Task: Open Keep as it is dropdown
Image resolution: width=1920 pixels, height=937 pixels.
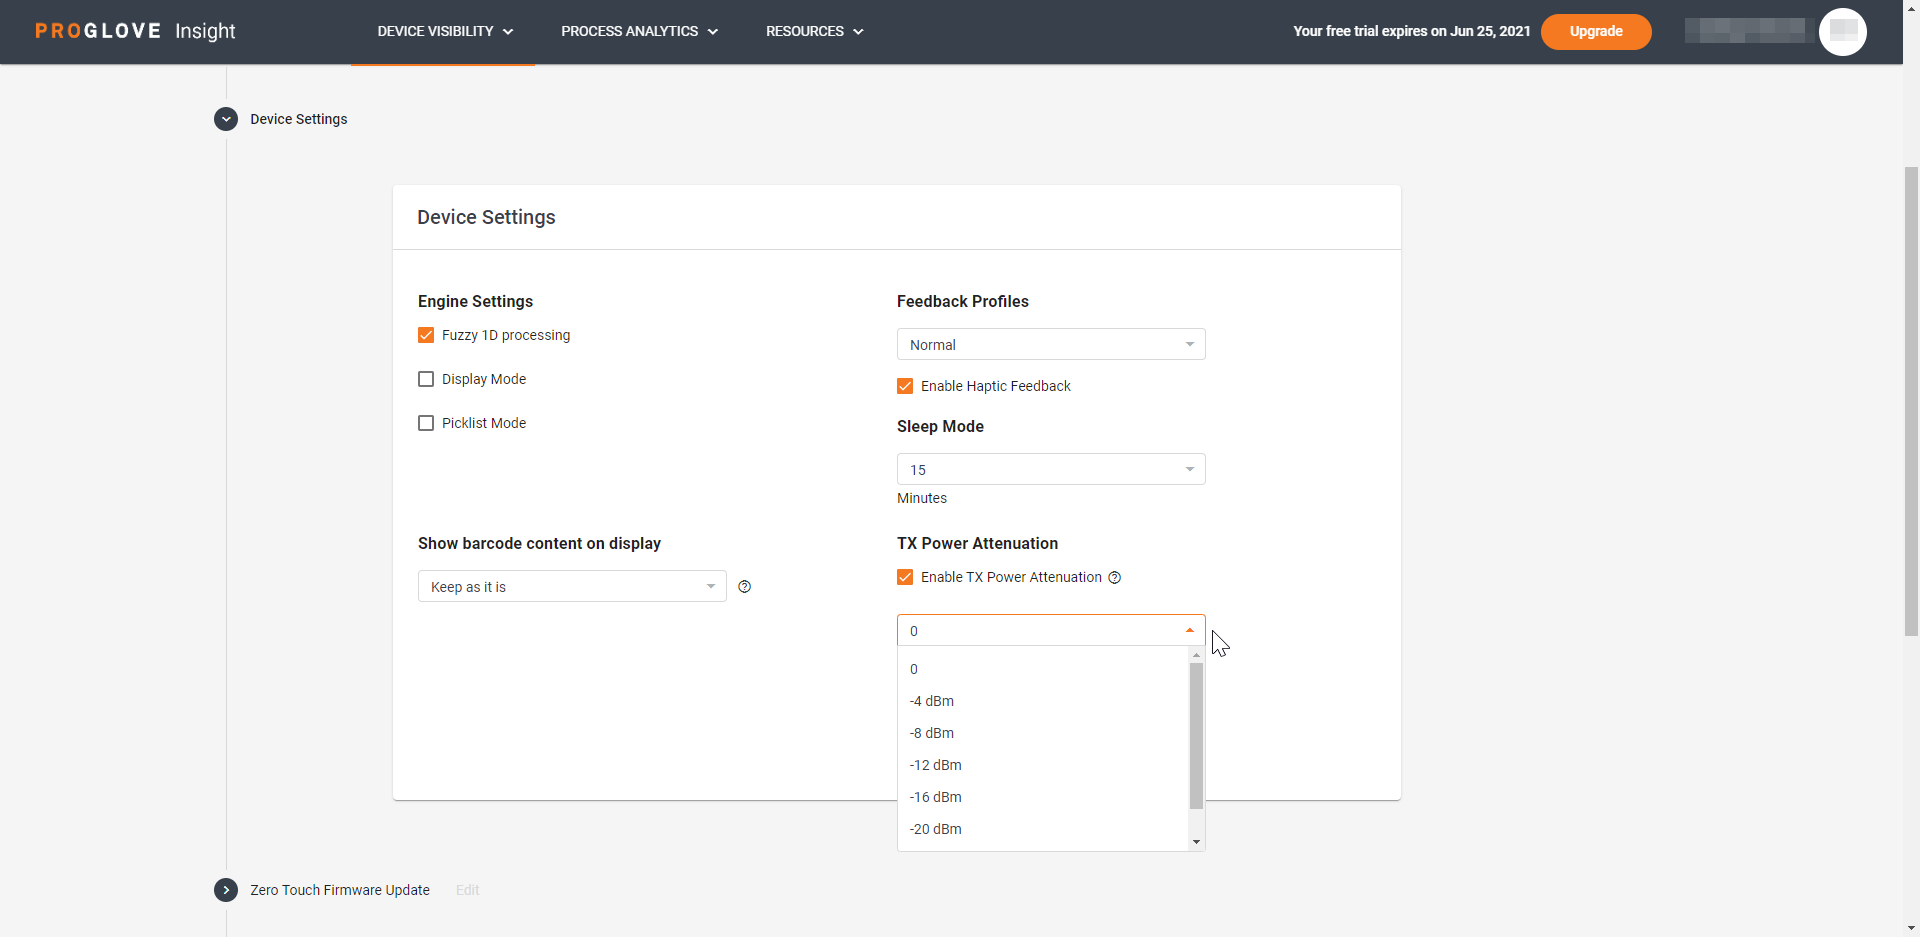Action: pos(571,587)
